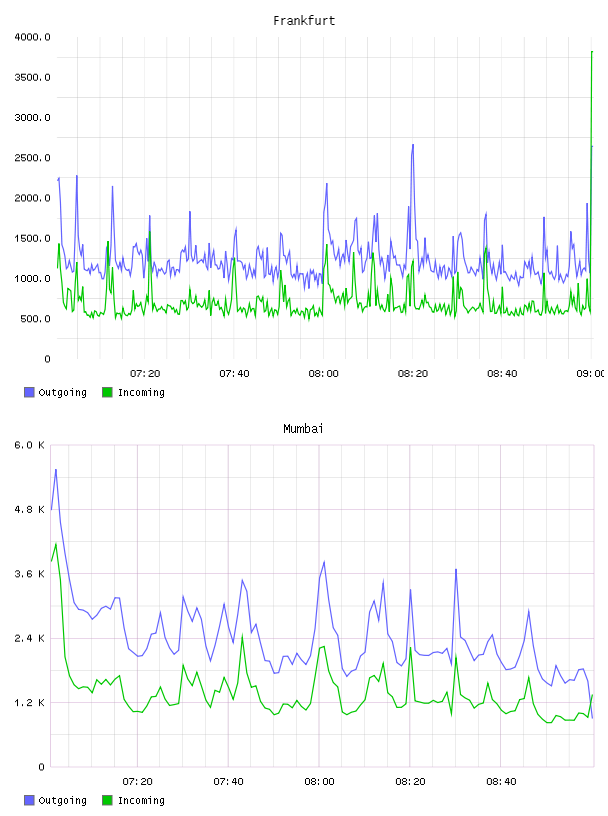Click the 1.2 K y-axis label in Mumbai chart
The width and height of the screenshot is (608, 816).
pos(30,703)
